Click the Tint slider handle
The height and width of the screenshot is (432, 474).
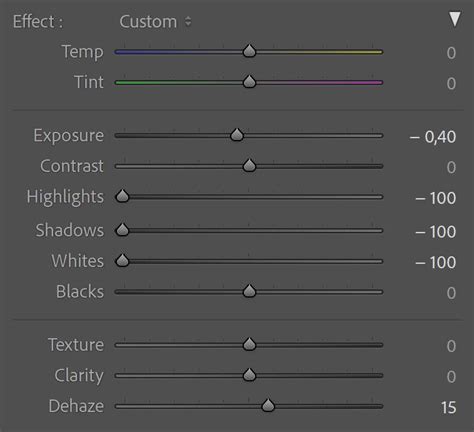249,81
